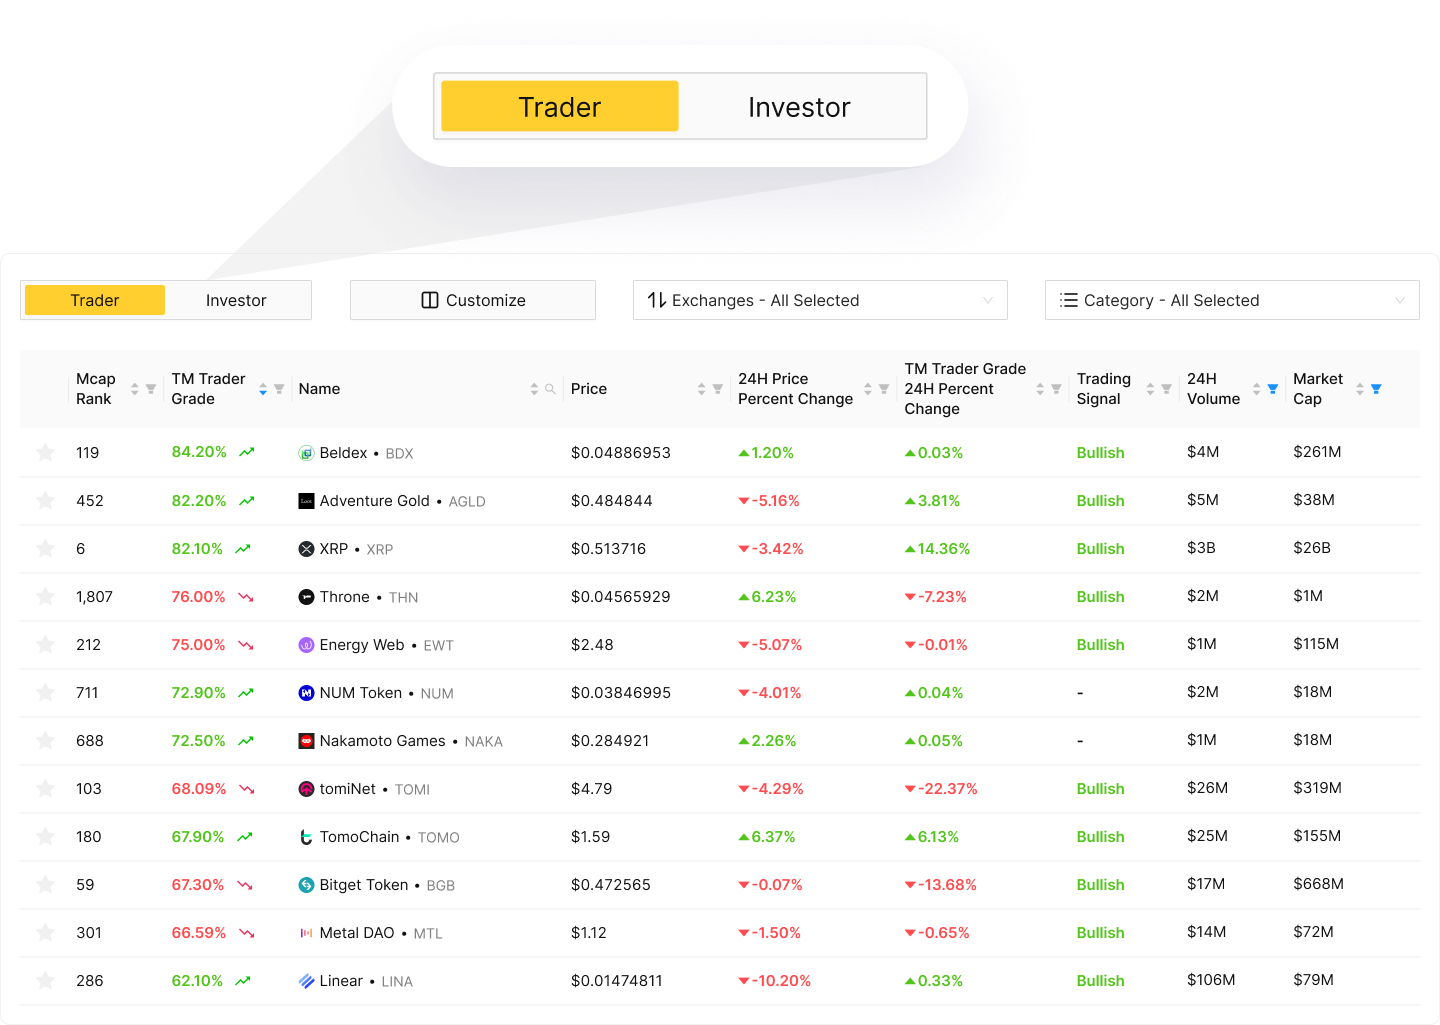This screenshot has width=1440, height=1025.
Task: Switch to the Investor tab
Action: (x=236, y=300)
